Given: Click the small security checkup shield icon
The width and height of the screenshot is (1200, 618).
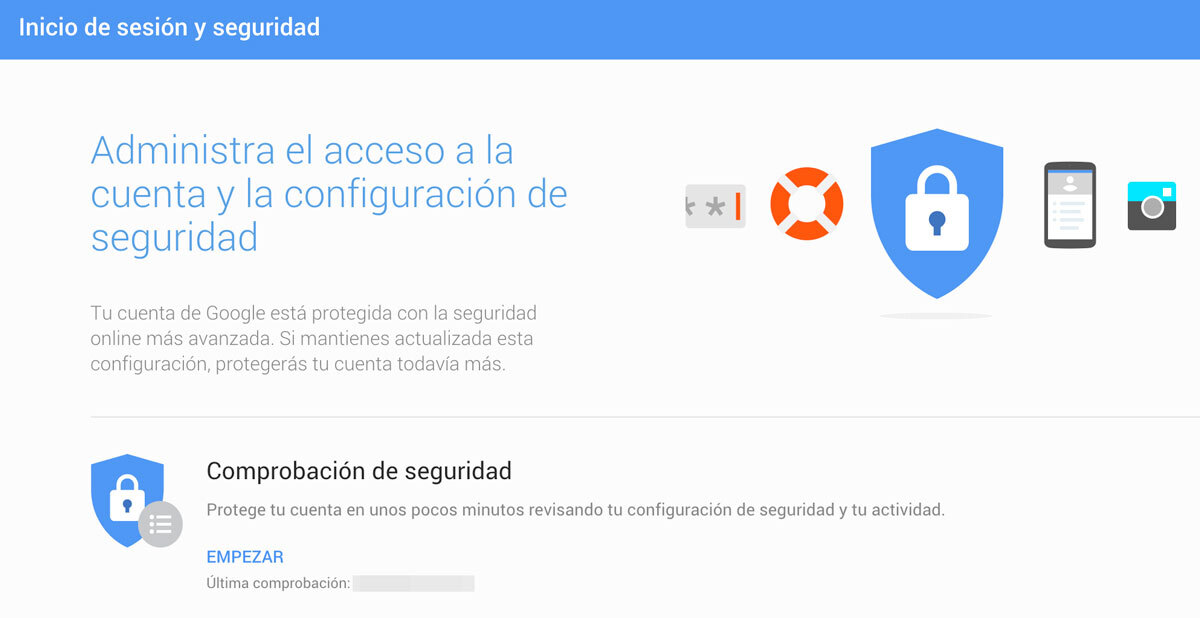Looking at the screenshot, I should (x=127, y=500).
